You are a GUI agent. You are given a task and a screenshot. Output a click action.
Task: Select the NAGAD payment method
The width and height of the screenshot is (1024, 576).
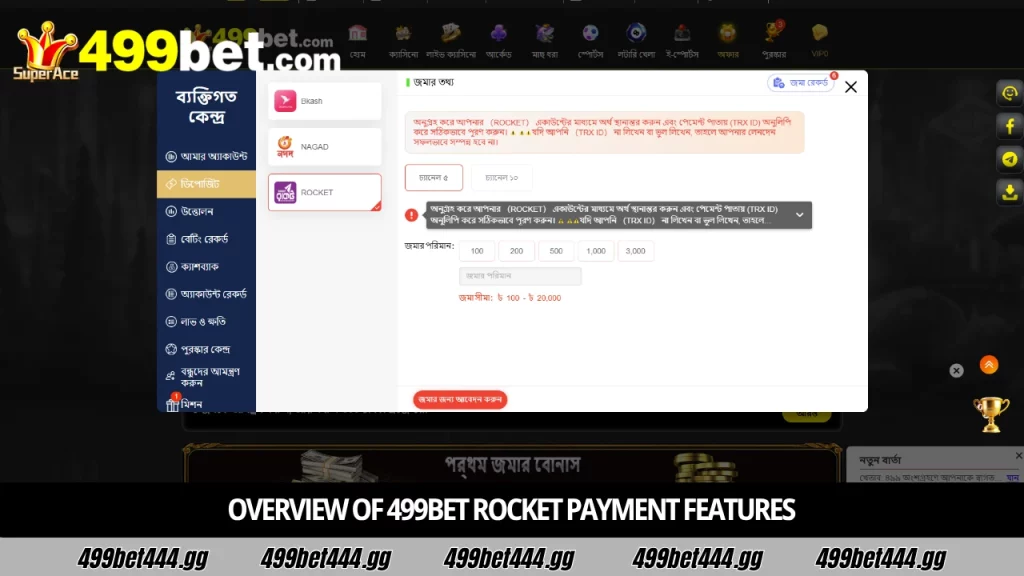(325, 147)
